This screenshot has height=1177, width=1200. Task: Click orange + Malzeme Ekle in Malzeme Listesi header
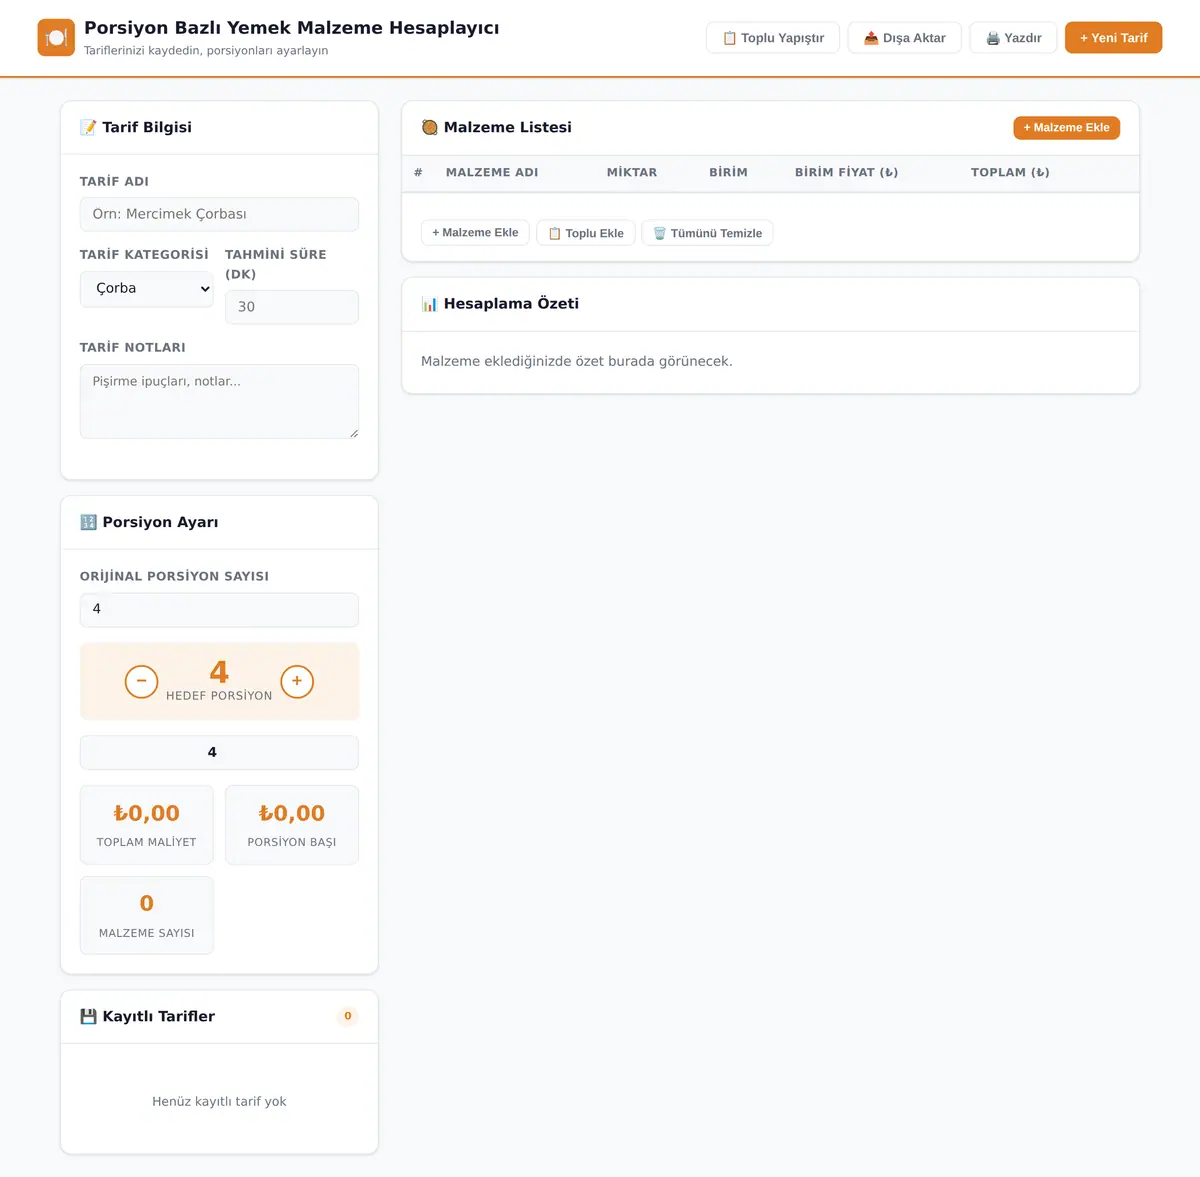click(x=1066, y=128)
